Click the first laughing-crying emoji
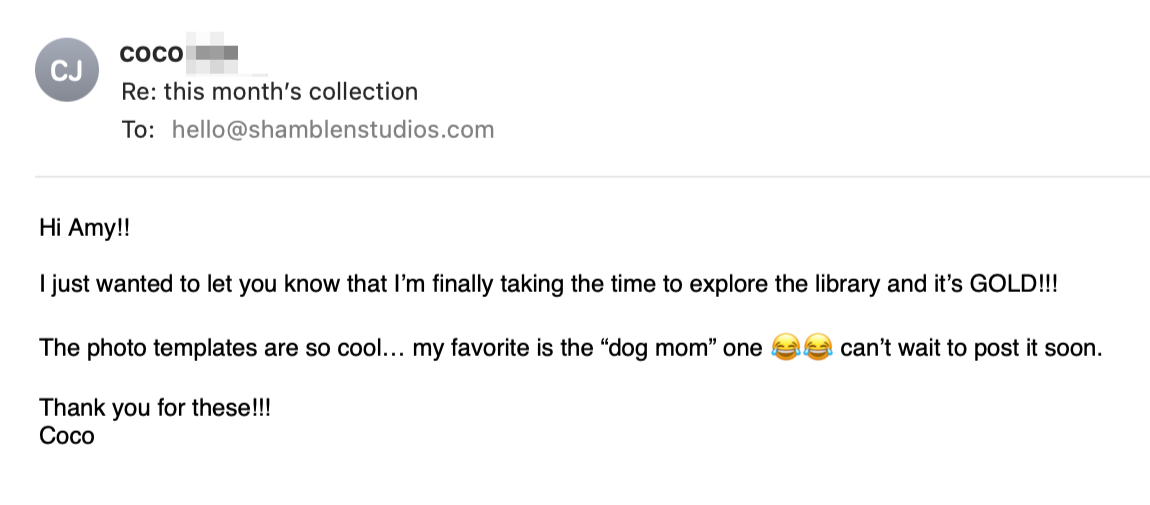Image resolution: width=1150 pixels, height=505 pixels. coord(786,350)
